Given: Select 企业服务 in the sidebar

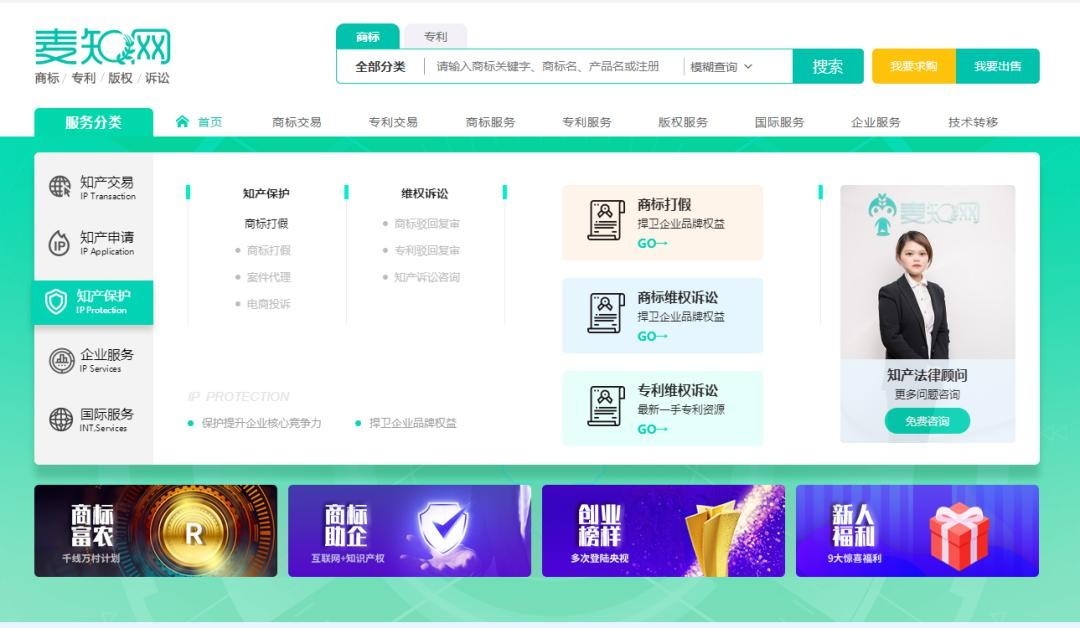Looking at the screenshot, I should 94,360.
